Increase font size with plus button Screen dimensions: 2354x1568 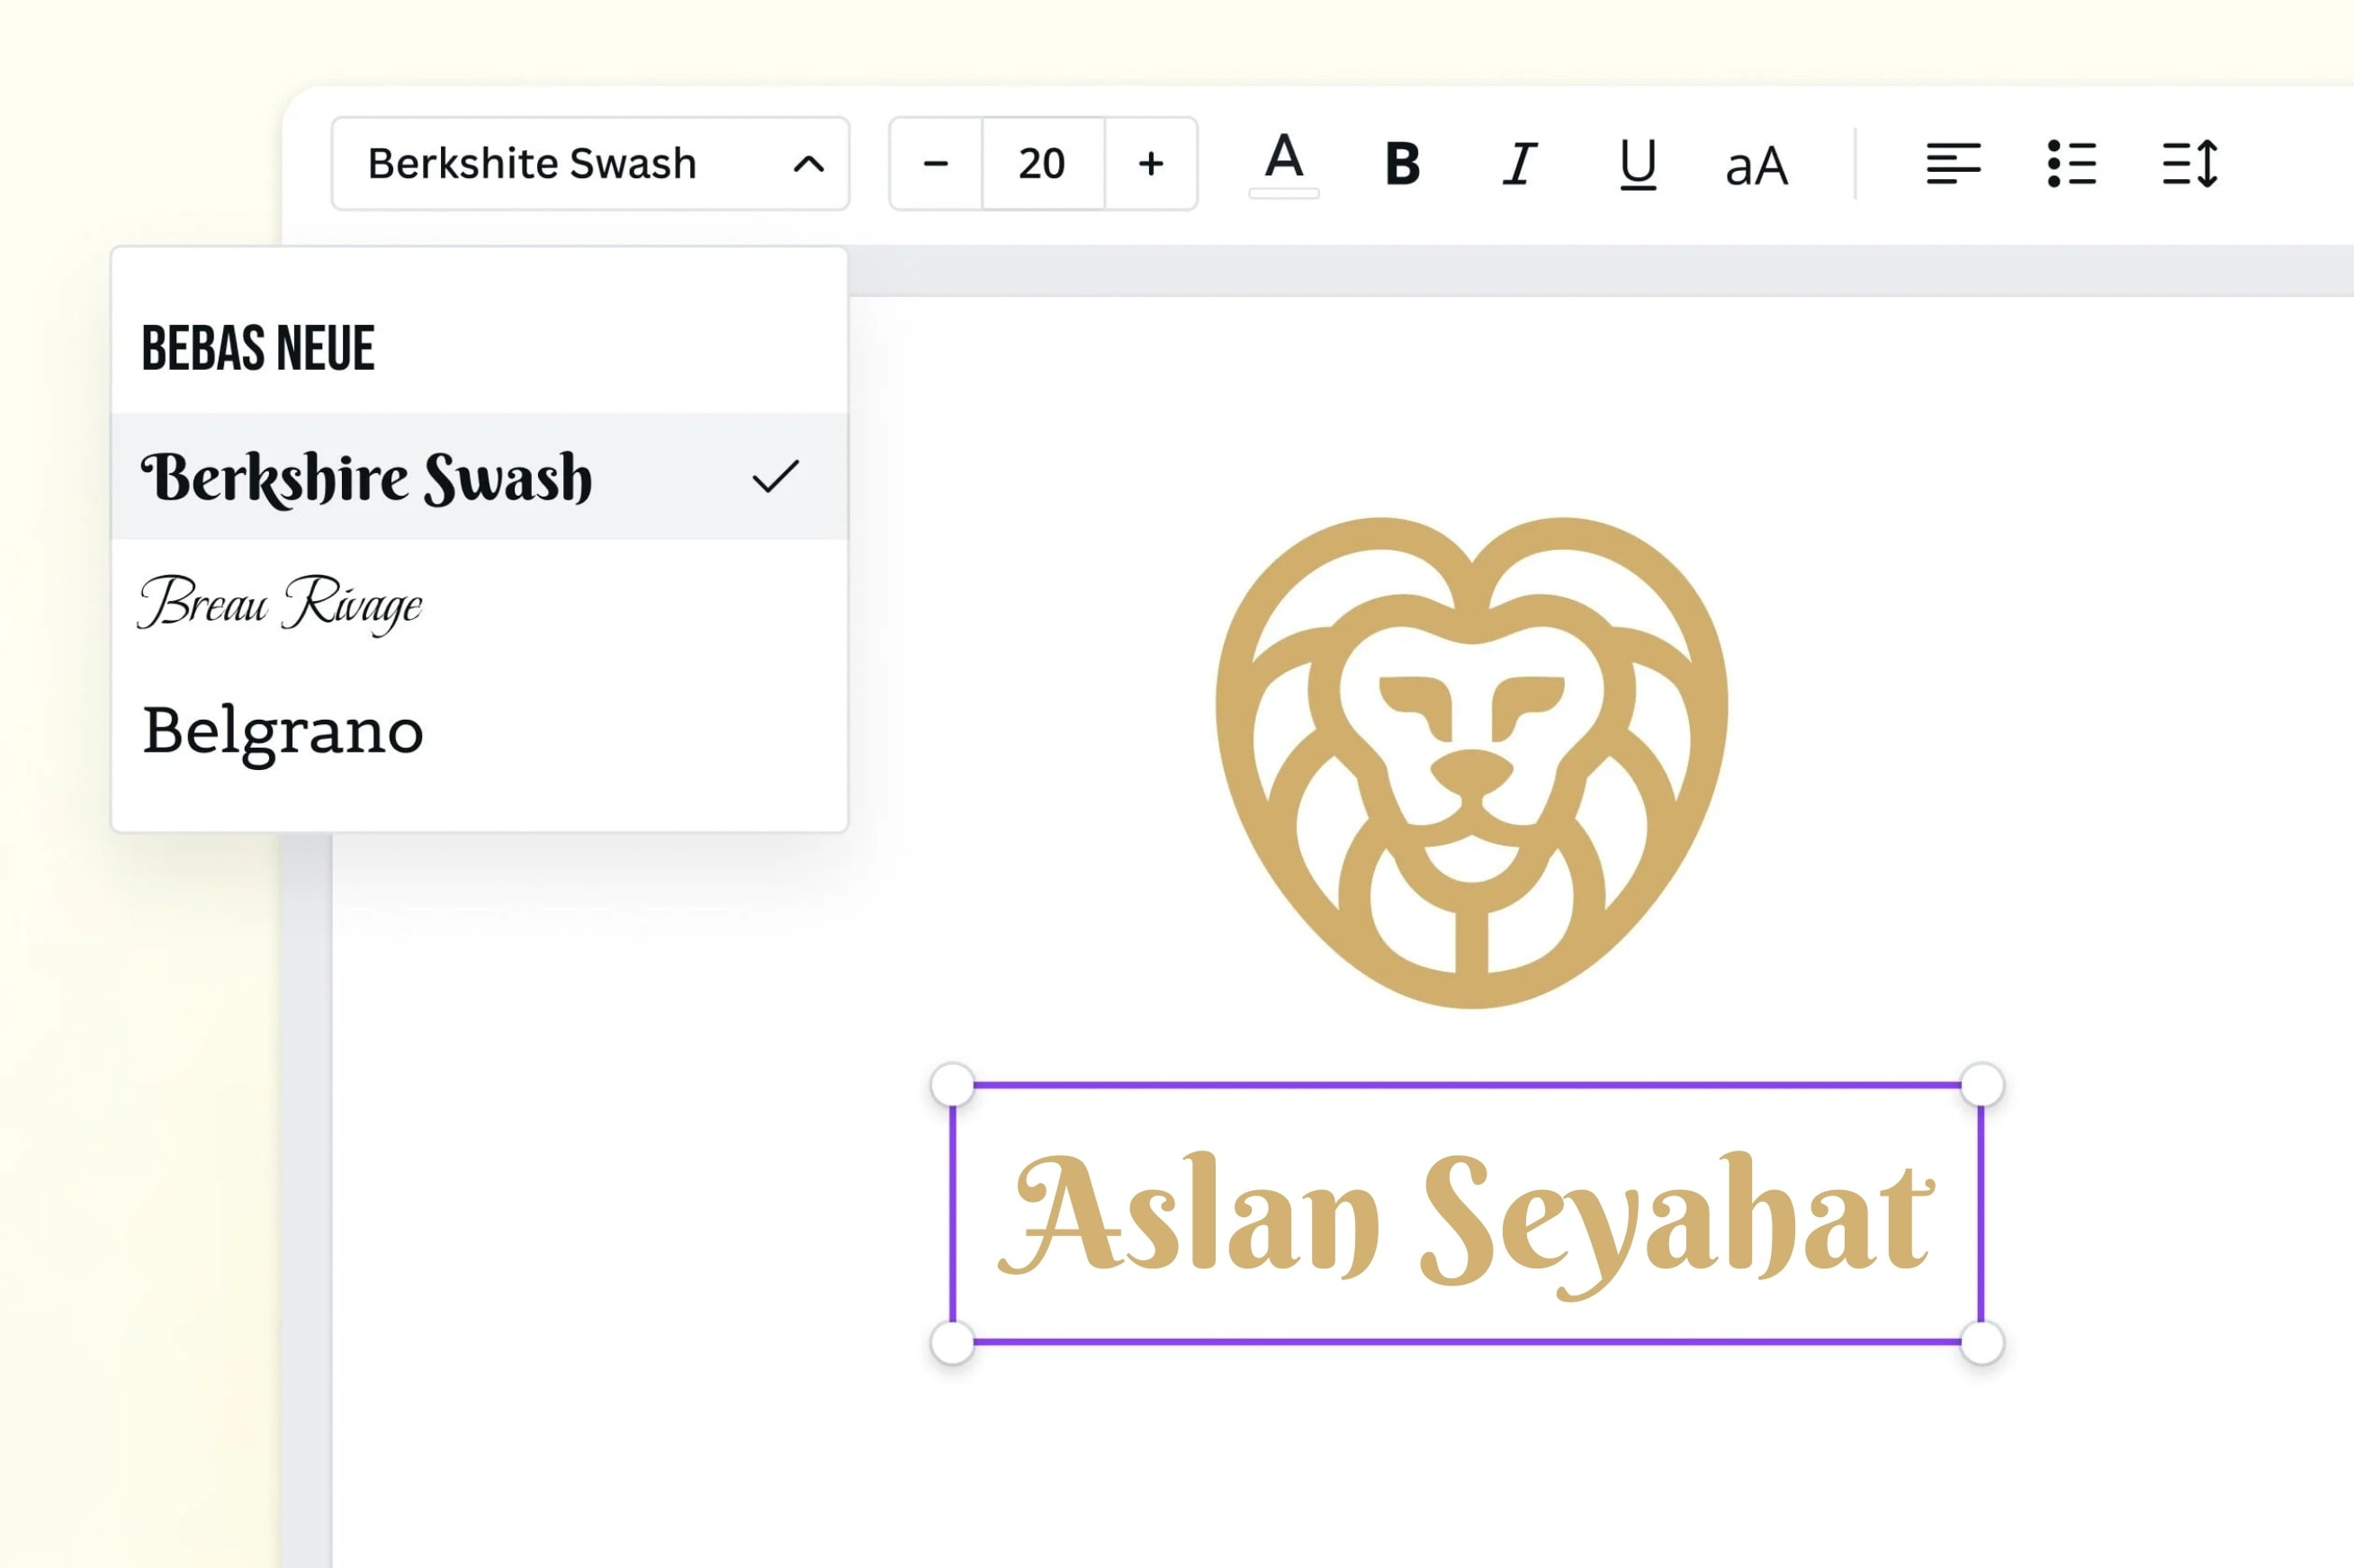(x=1151, y=164)
